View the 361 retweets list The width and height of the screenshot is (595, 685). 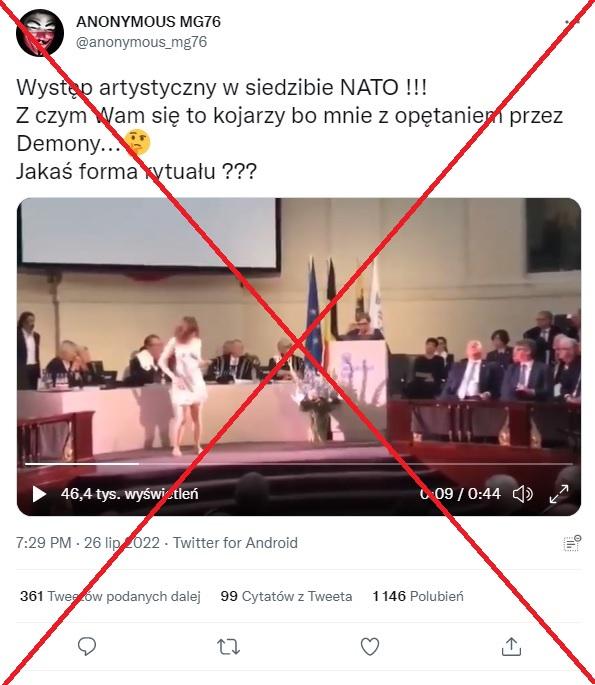tap(110, 596)
